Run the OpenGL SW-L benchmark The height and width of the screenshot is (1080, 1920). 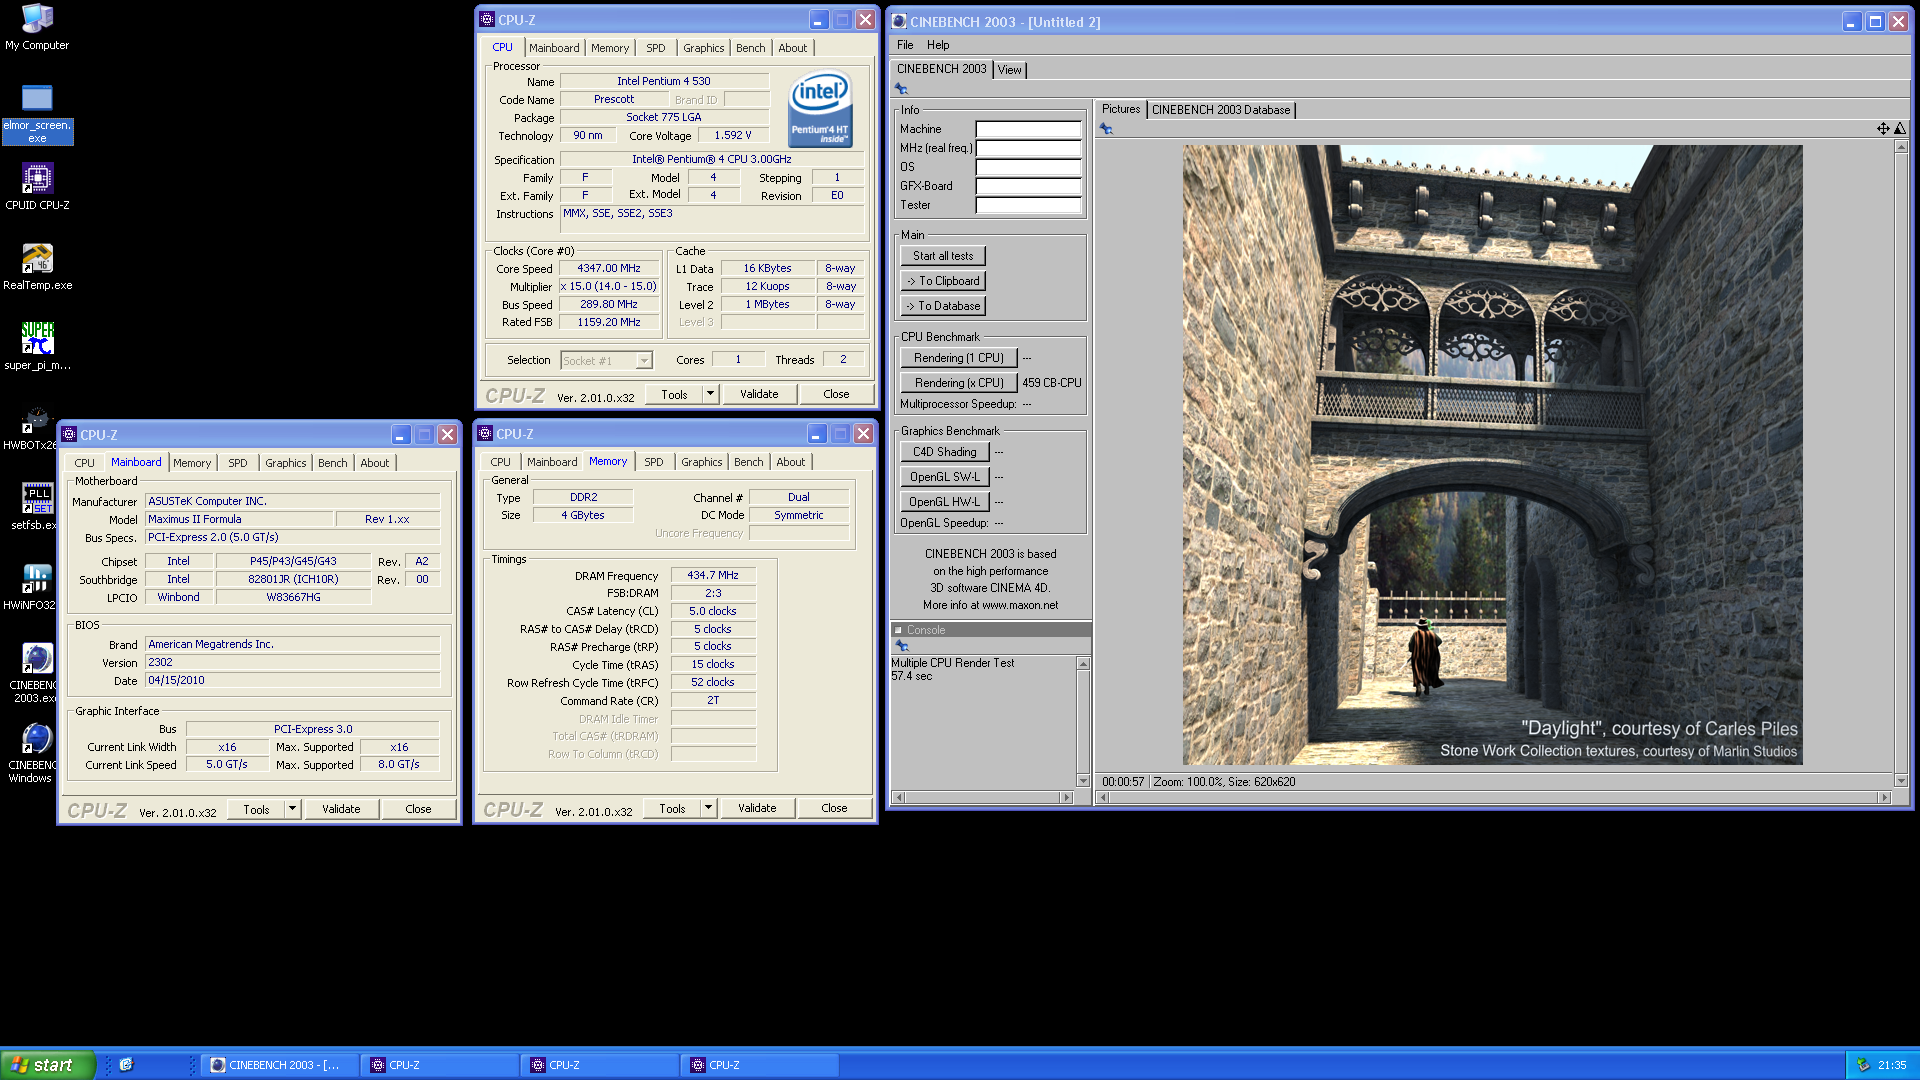[945, 477]
